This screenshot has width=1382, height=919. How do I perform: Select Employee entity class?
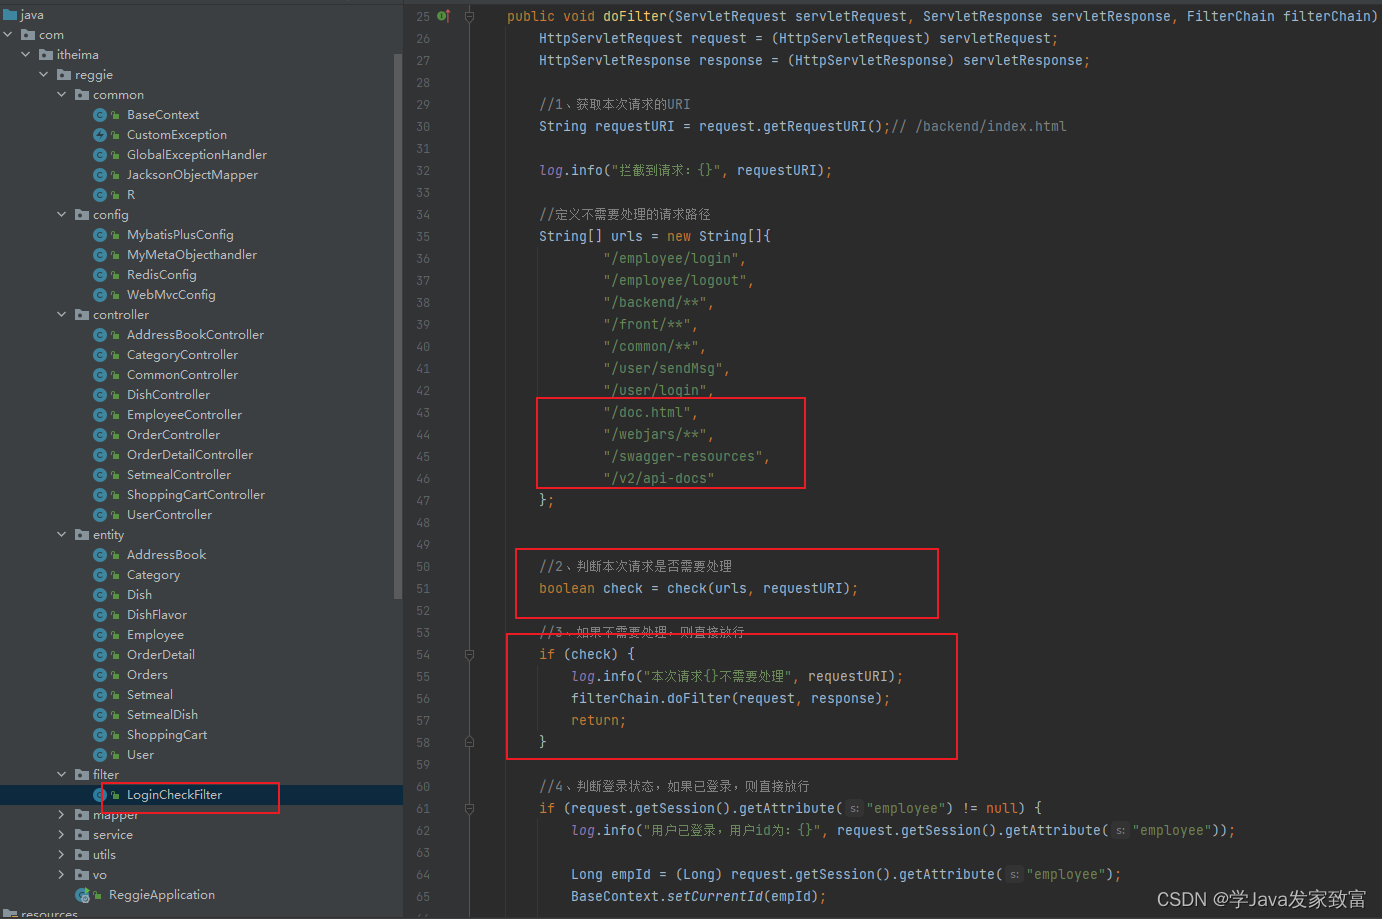point(155,635)
